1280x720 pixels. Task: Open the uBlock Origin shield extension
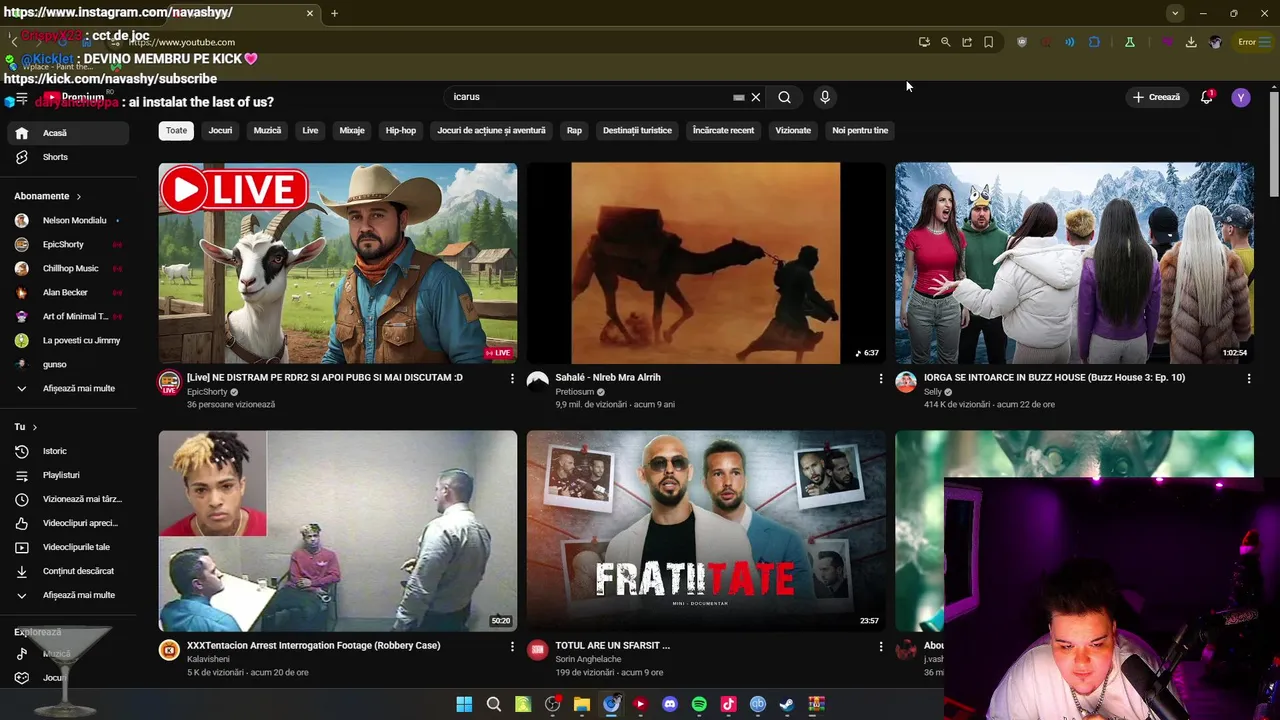click(x=1021, y=42)
